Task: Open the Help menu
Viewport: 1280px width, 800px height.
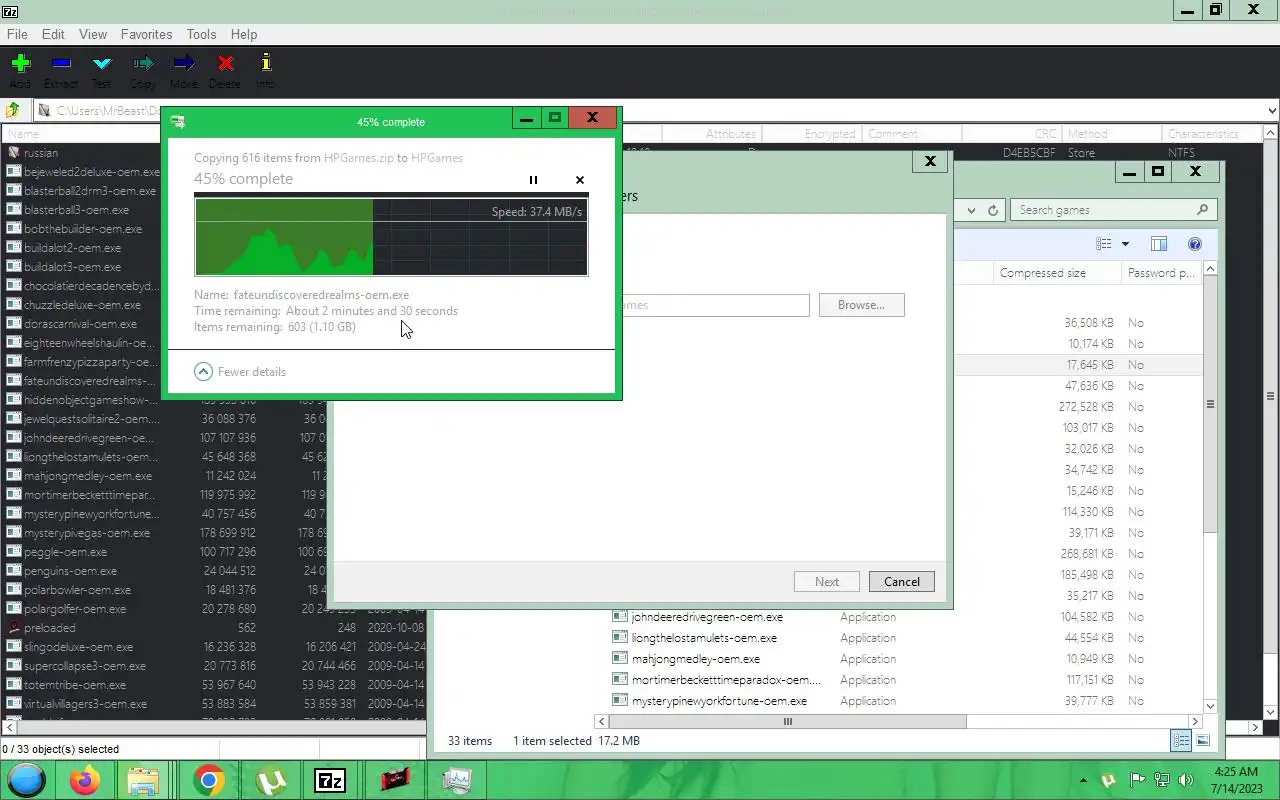Action: [244, 34]
